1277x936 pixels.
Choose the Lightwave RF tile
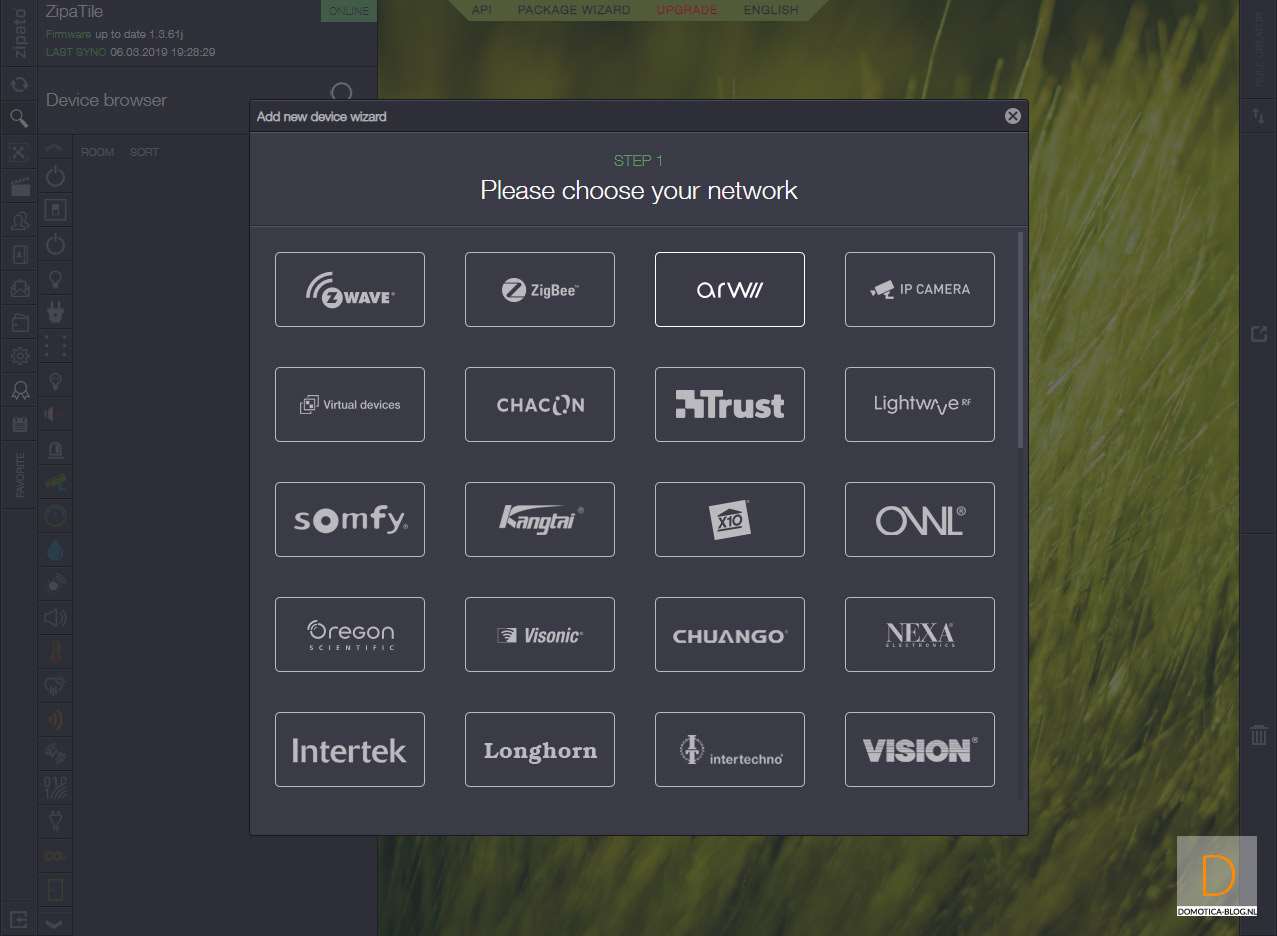pyautogui.click(x=920, y=404)
